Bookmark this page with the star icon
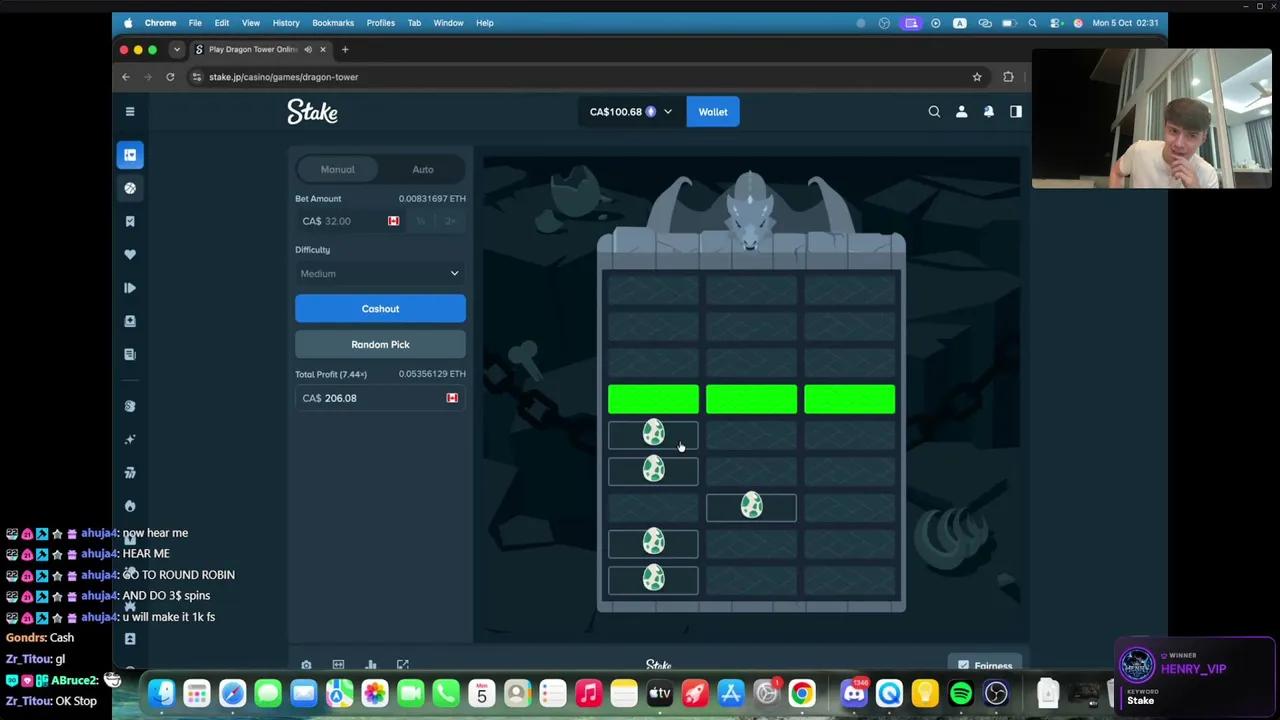The image size is (1280, 720). pyautogui.click(x=977, y=77)
